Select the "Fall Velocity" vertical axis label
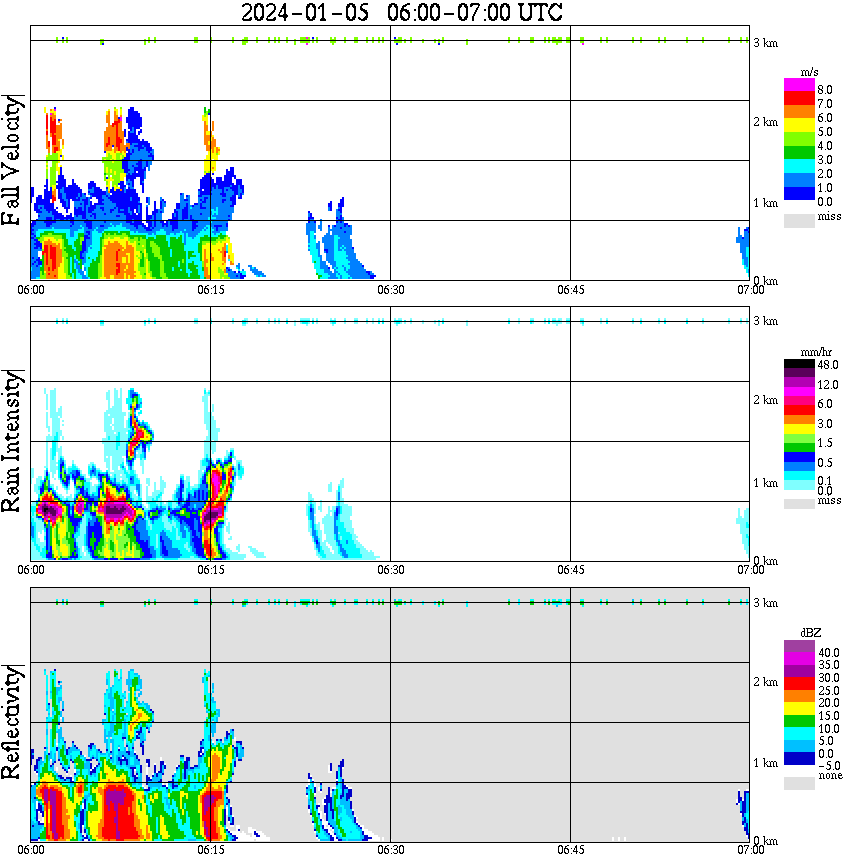 (x=12, y=160)
